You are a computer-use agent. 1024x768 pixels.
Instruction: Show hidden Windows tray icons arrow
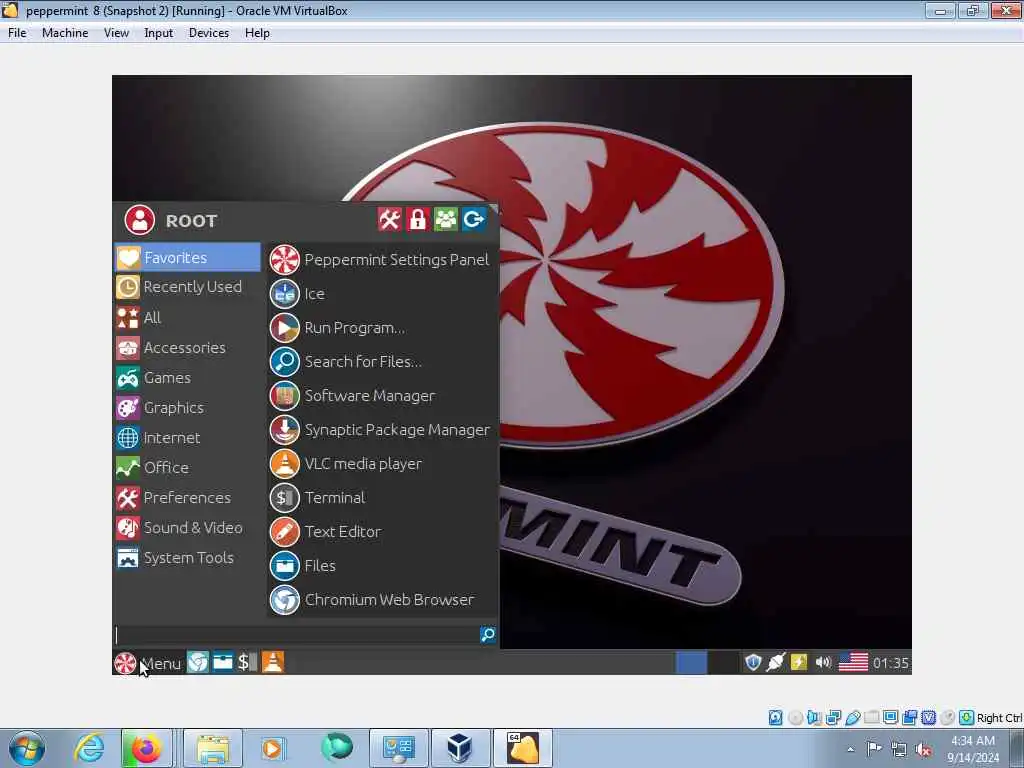[x=850, y=750]
